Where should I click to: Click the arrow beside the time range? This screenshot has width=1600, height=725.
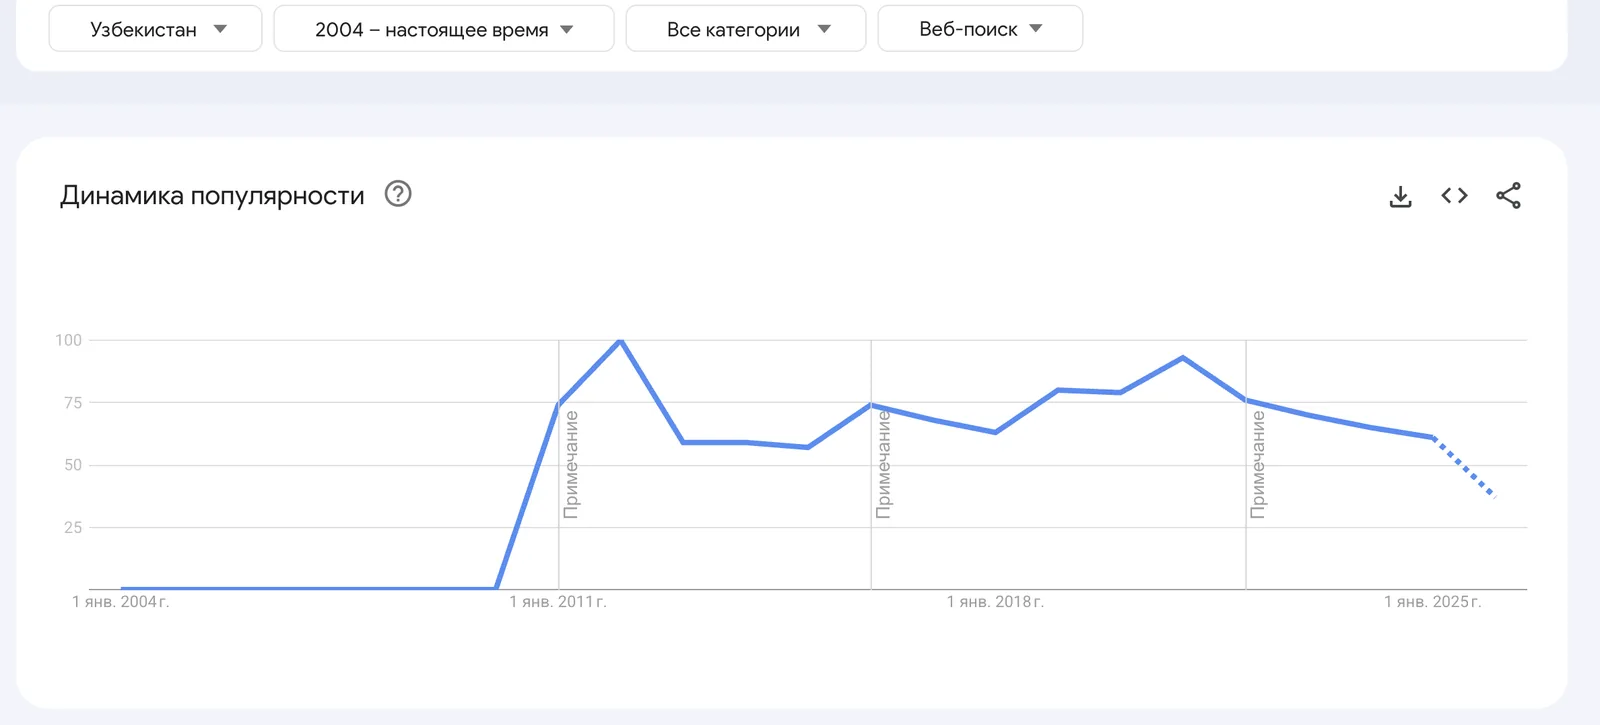(x=567, y=29)
